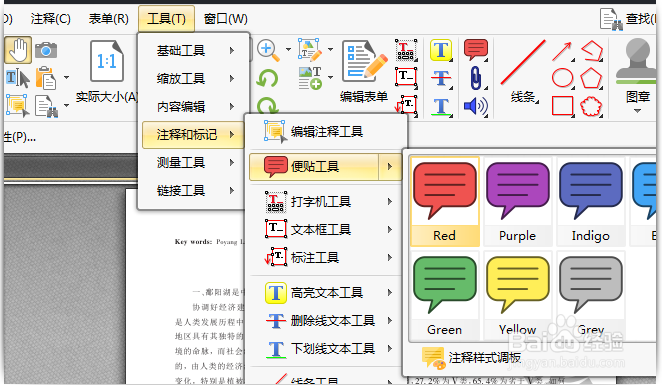
Task: Pick the Purple sticky note style
Action: click(x=518, y=201)
